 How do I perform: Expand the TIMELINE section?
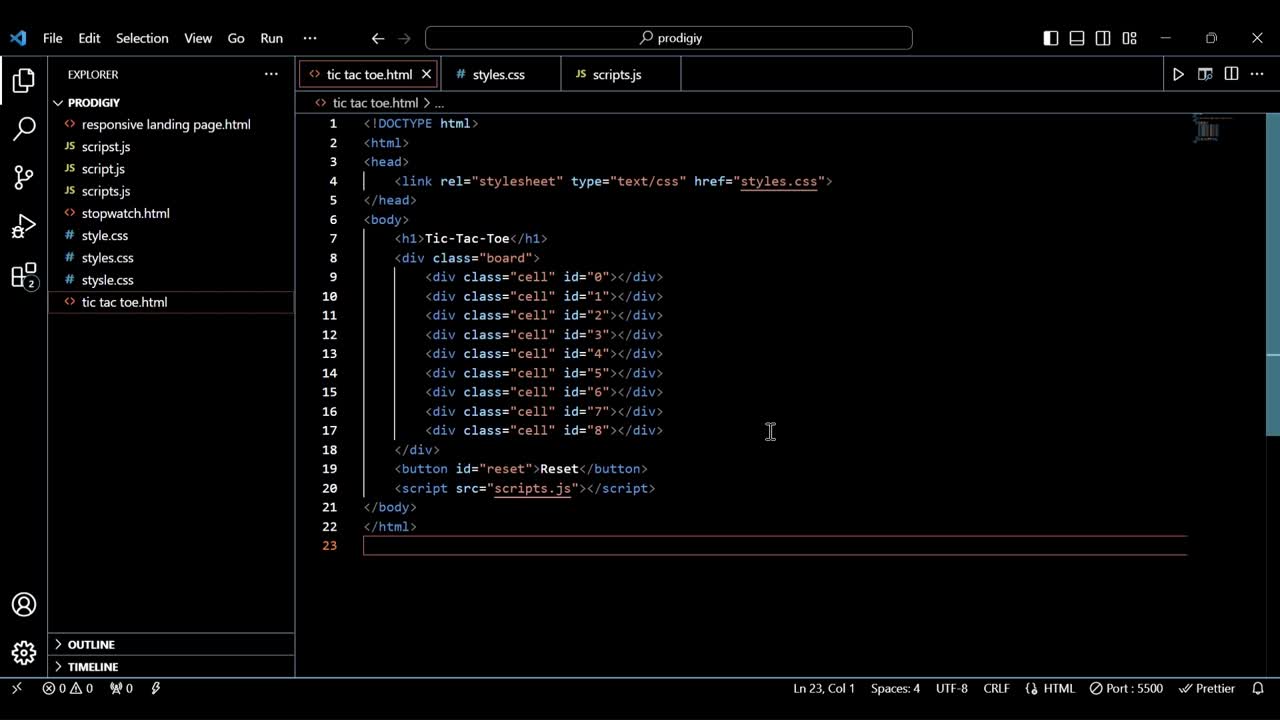click(x=171, y=666)
